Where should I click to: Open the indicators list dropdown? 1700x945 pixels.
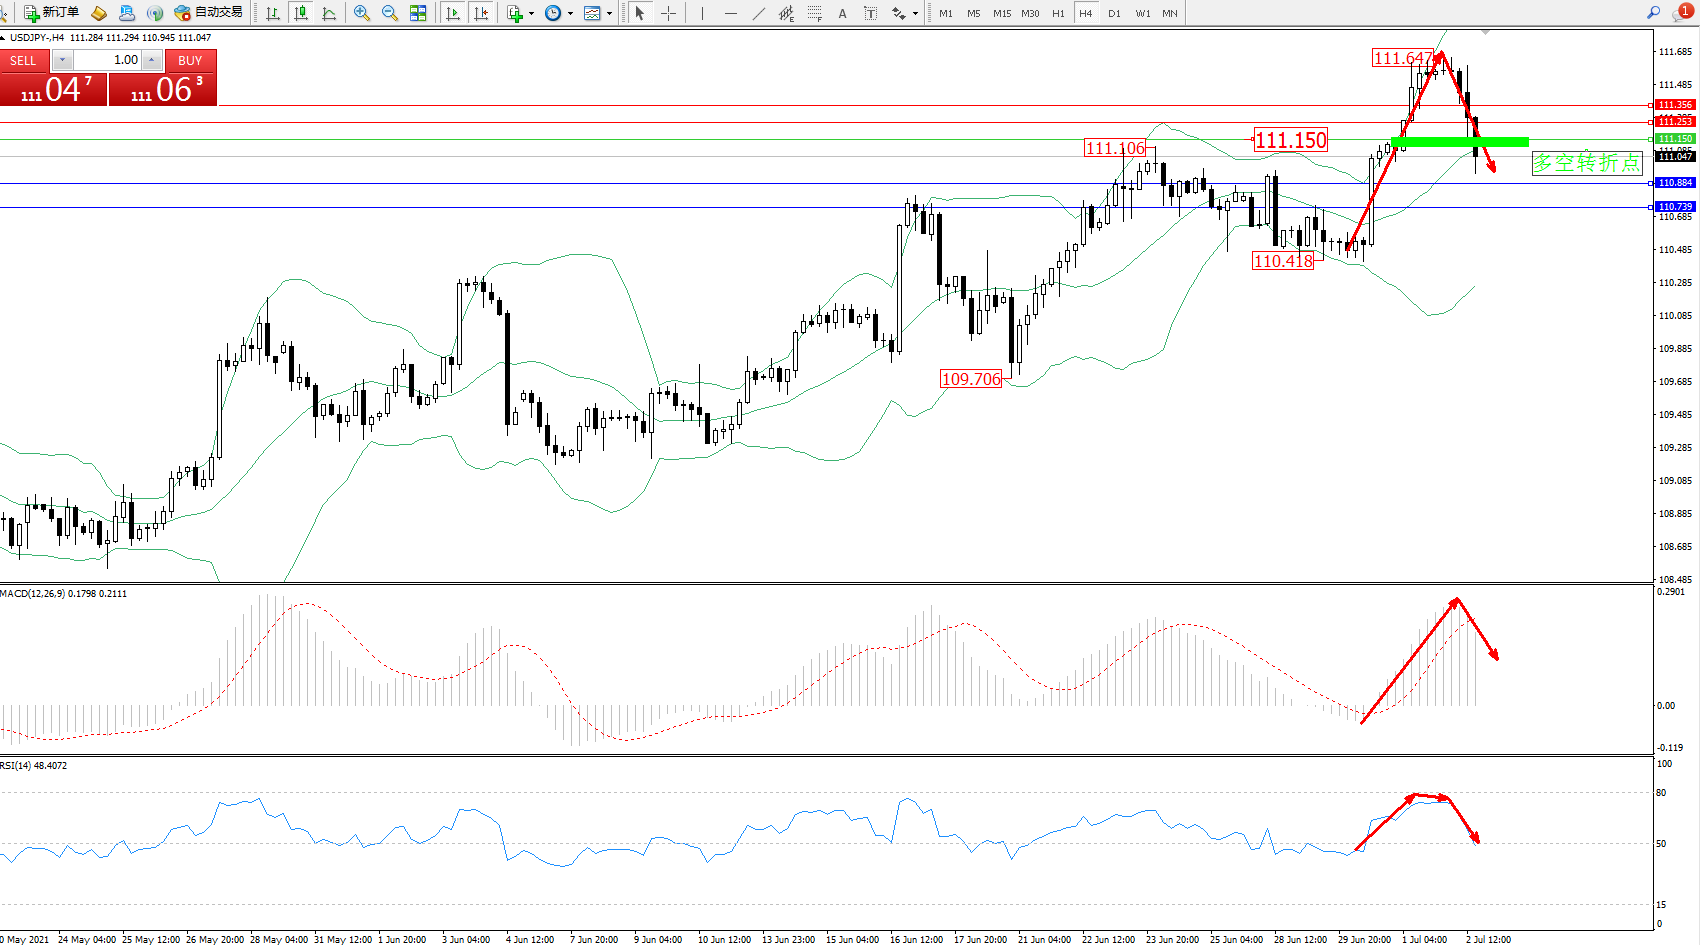pos(520,13)
